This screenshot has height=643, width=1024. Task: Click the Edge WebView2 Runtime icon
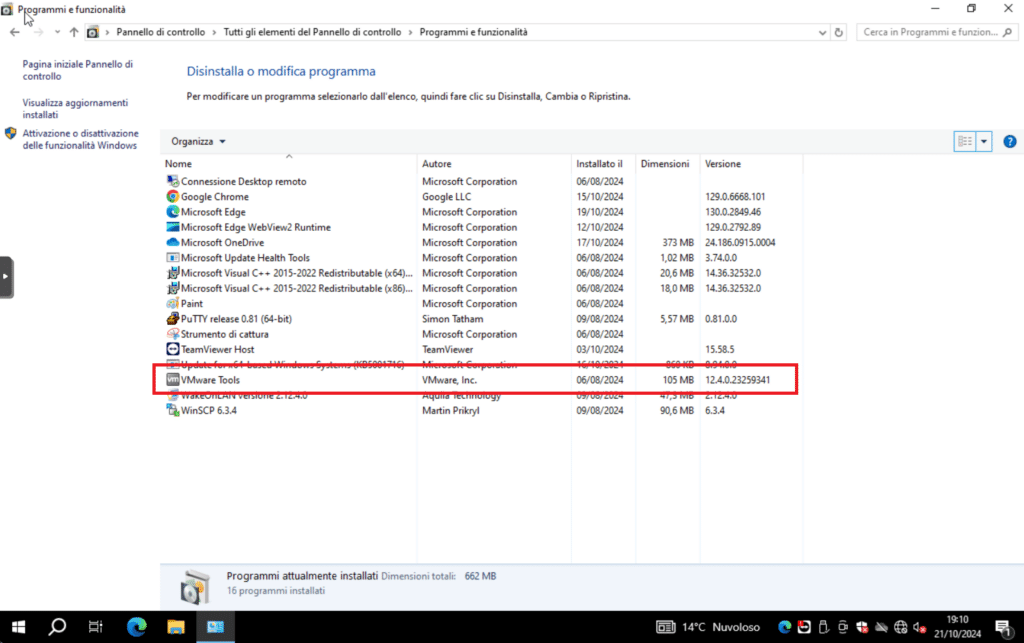tap(172, 227)
